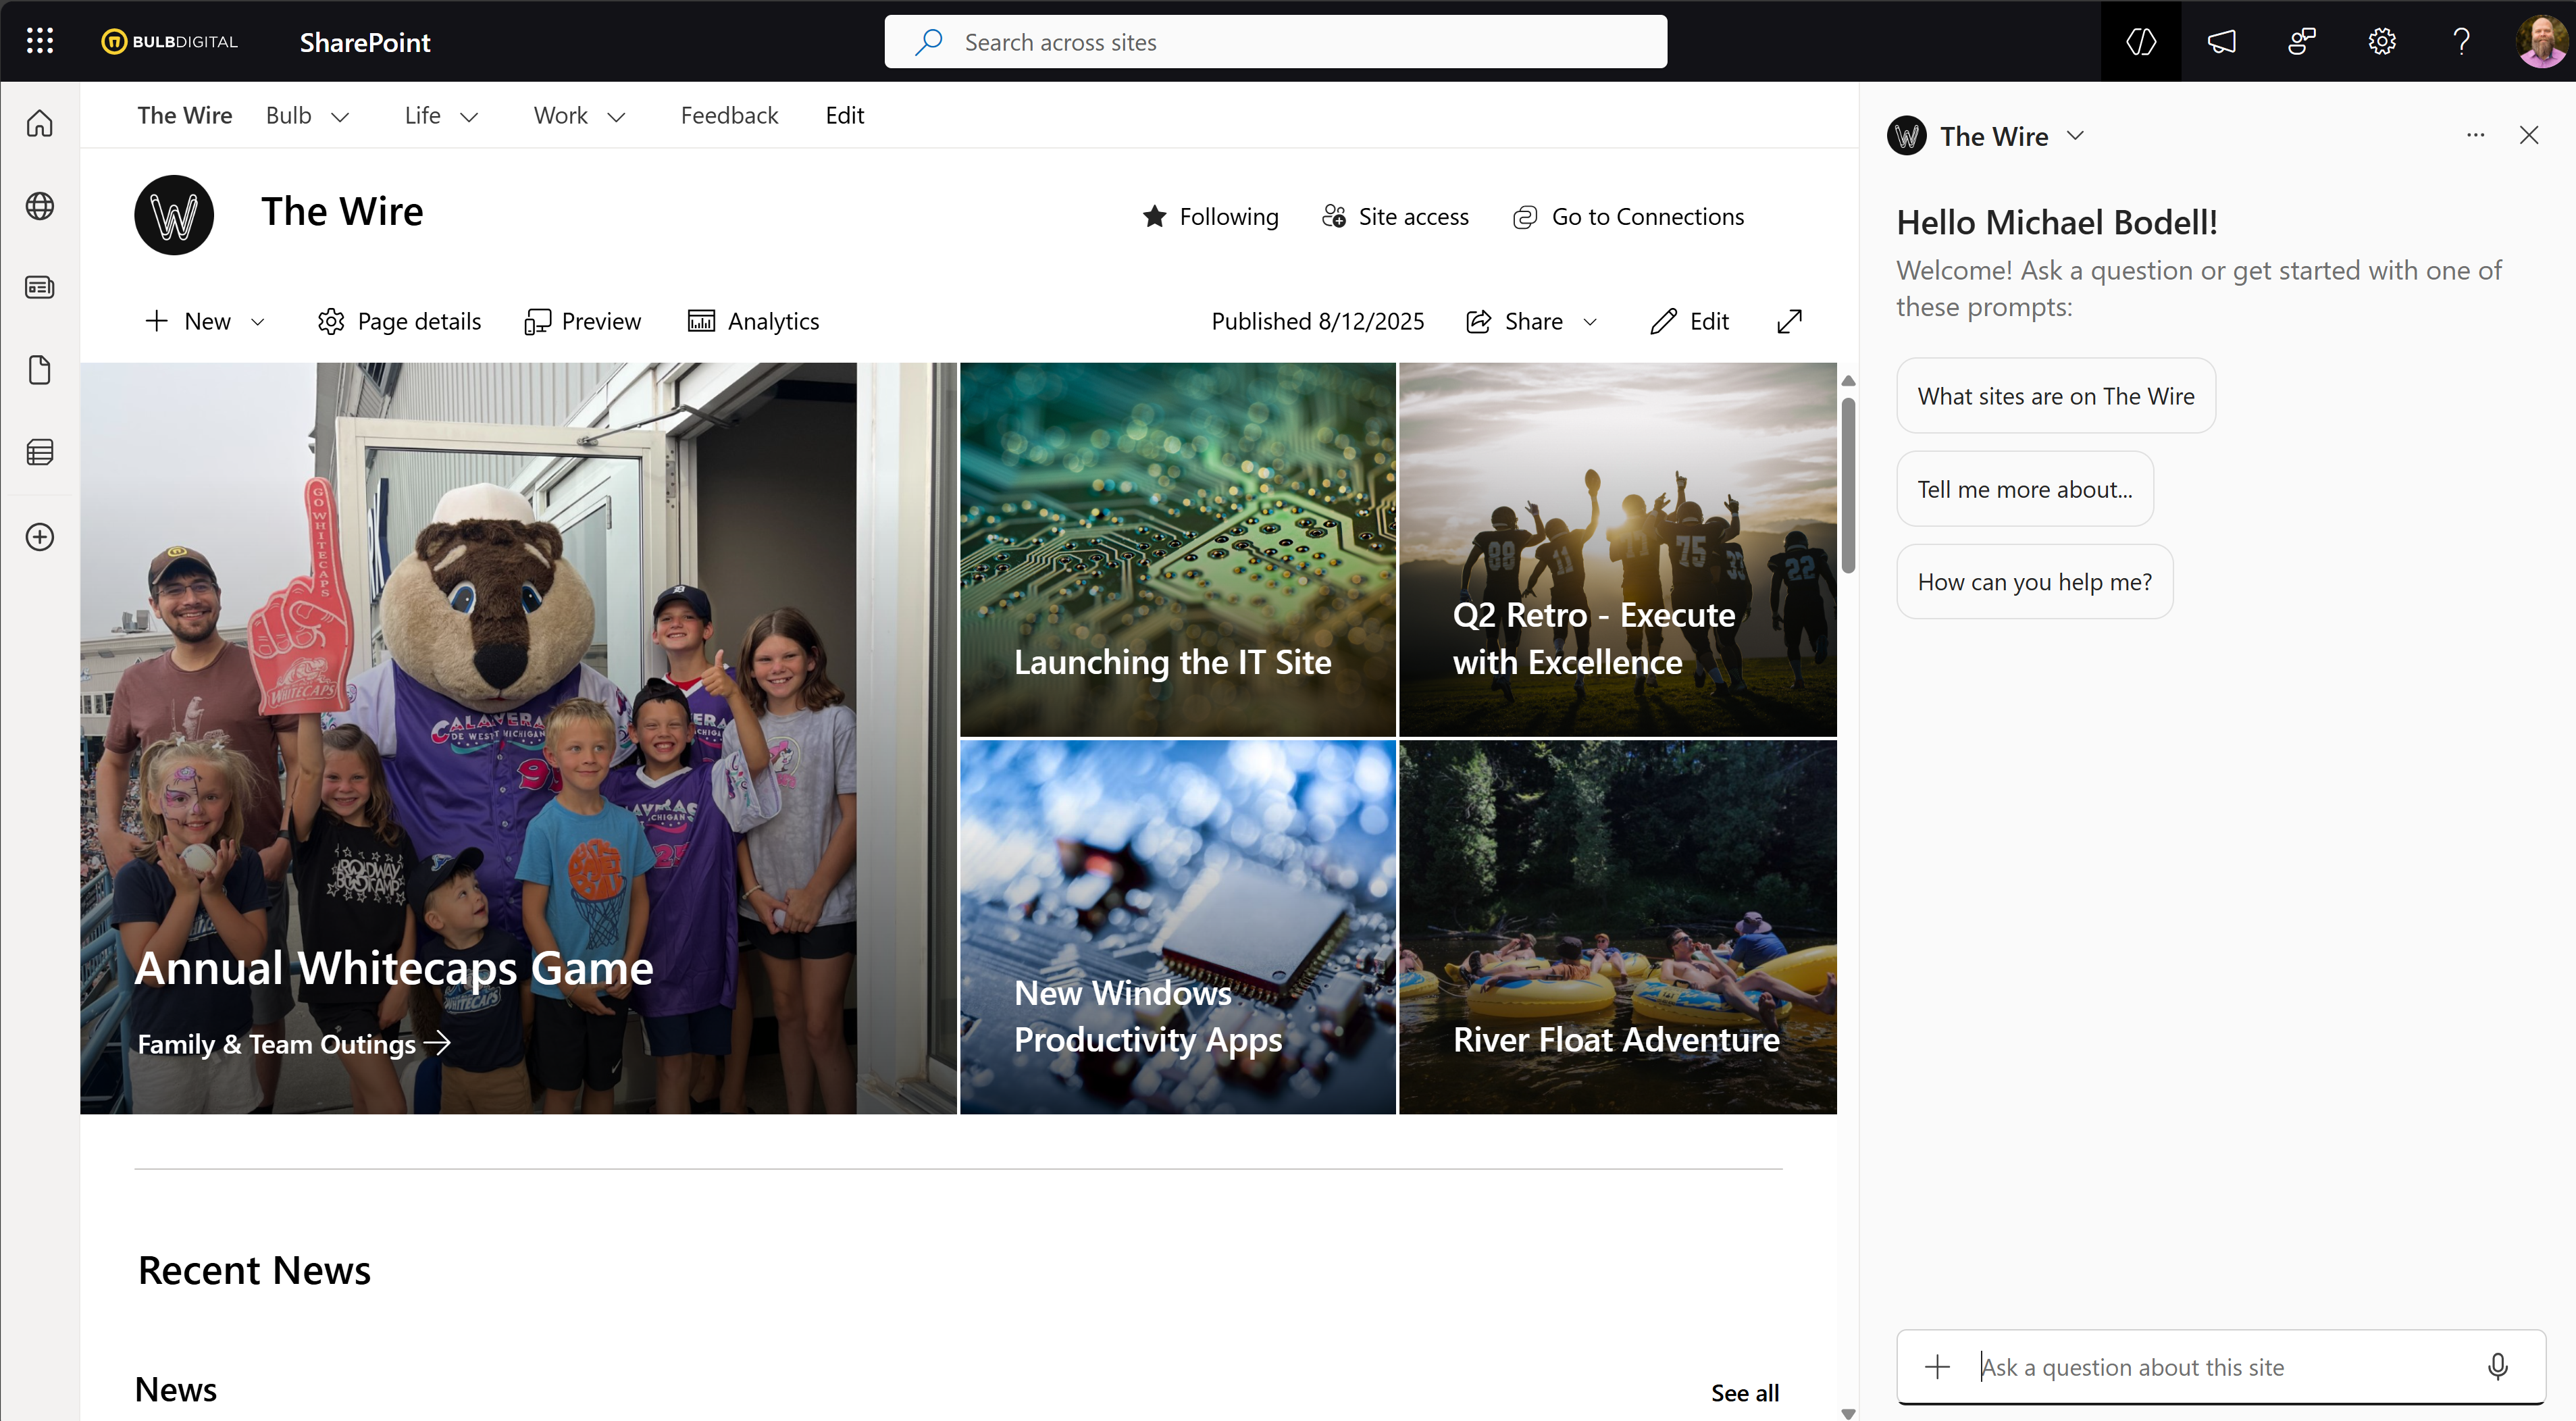This screenshot has height=1421, width=2576.
Task: Open the news feed sidebar icon
Action: [40, 288]
